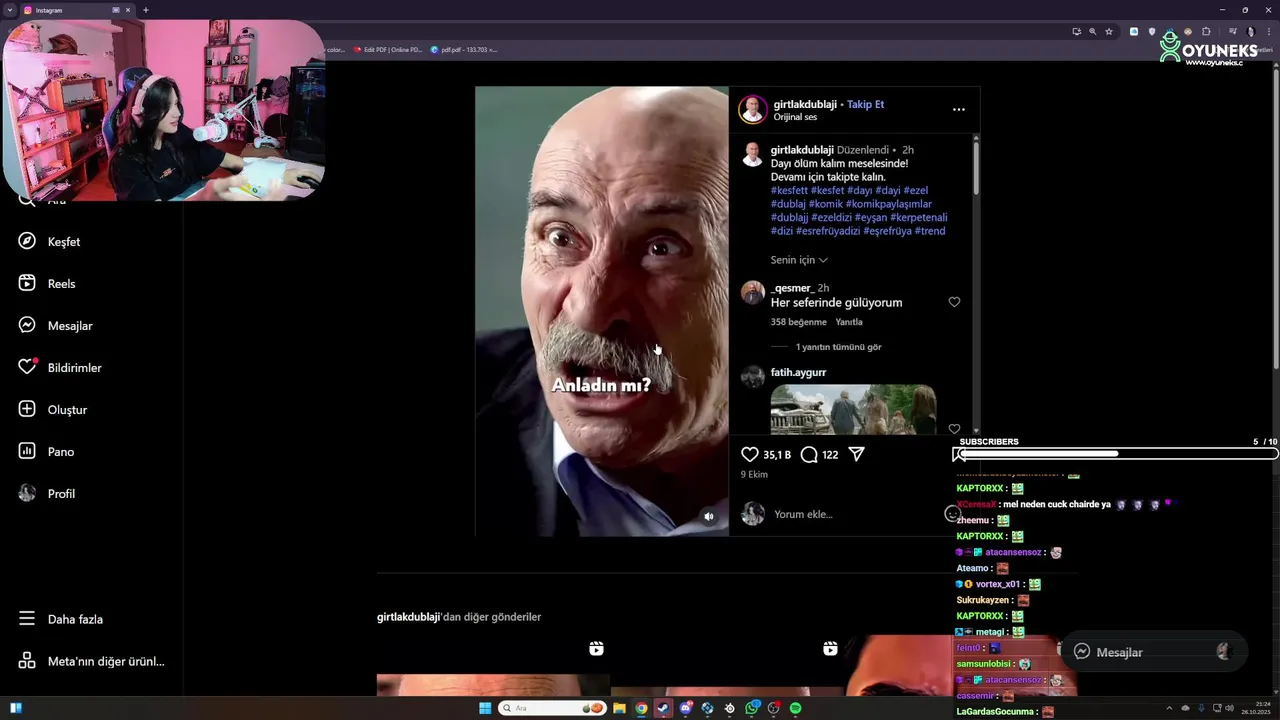The width and height of the screenshot is (1280, 720).
Task: Mute the video using the speaker icon
Action: [709, 516]
